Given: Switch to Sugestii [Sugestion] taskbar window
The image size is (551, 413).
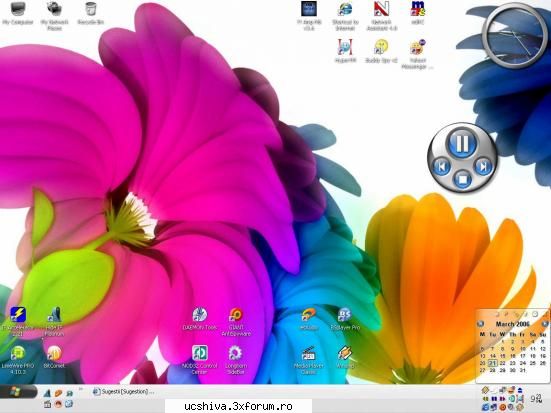Looking at the screenshot, I should (x=123, y=392).
